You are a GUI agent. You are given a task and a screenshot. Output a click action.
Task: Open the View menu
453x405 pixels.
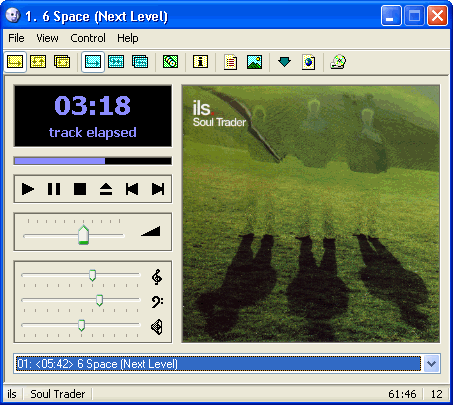47,38
